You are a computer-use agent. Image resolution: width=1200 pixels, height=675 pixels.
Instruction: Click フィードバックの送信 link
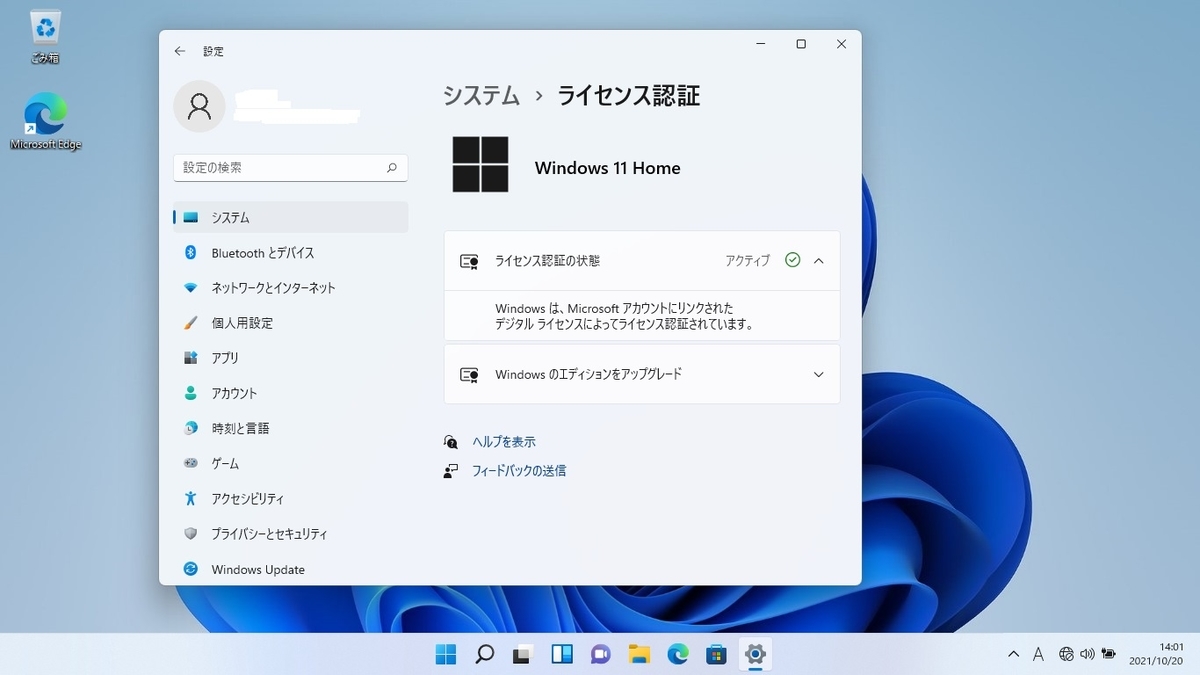pyautogui.click(x=519, y=470)
